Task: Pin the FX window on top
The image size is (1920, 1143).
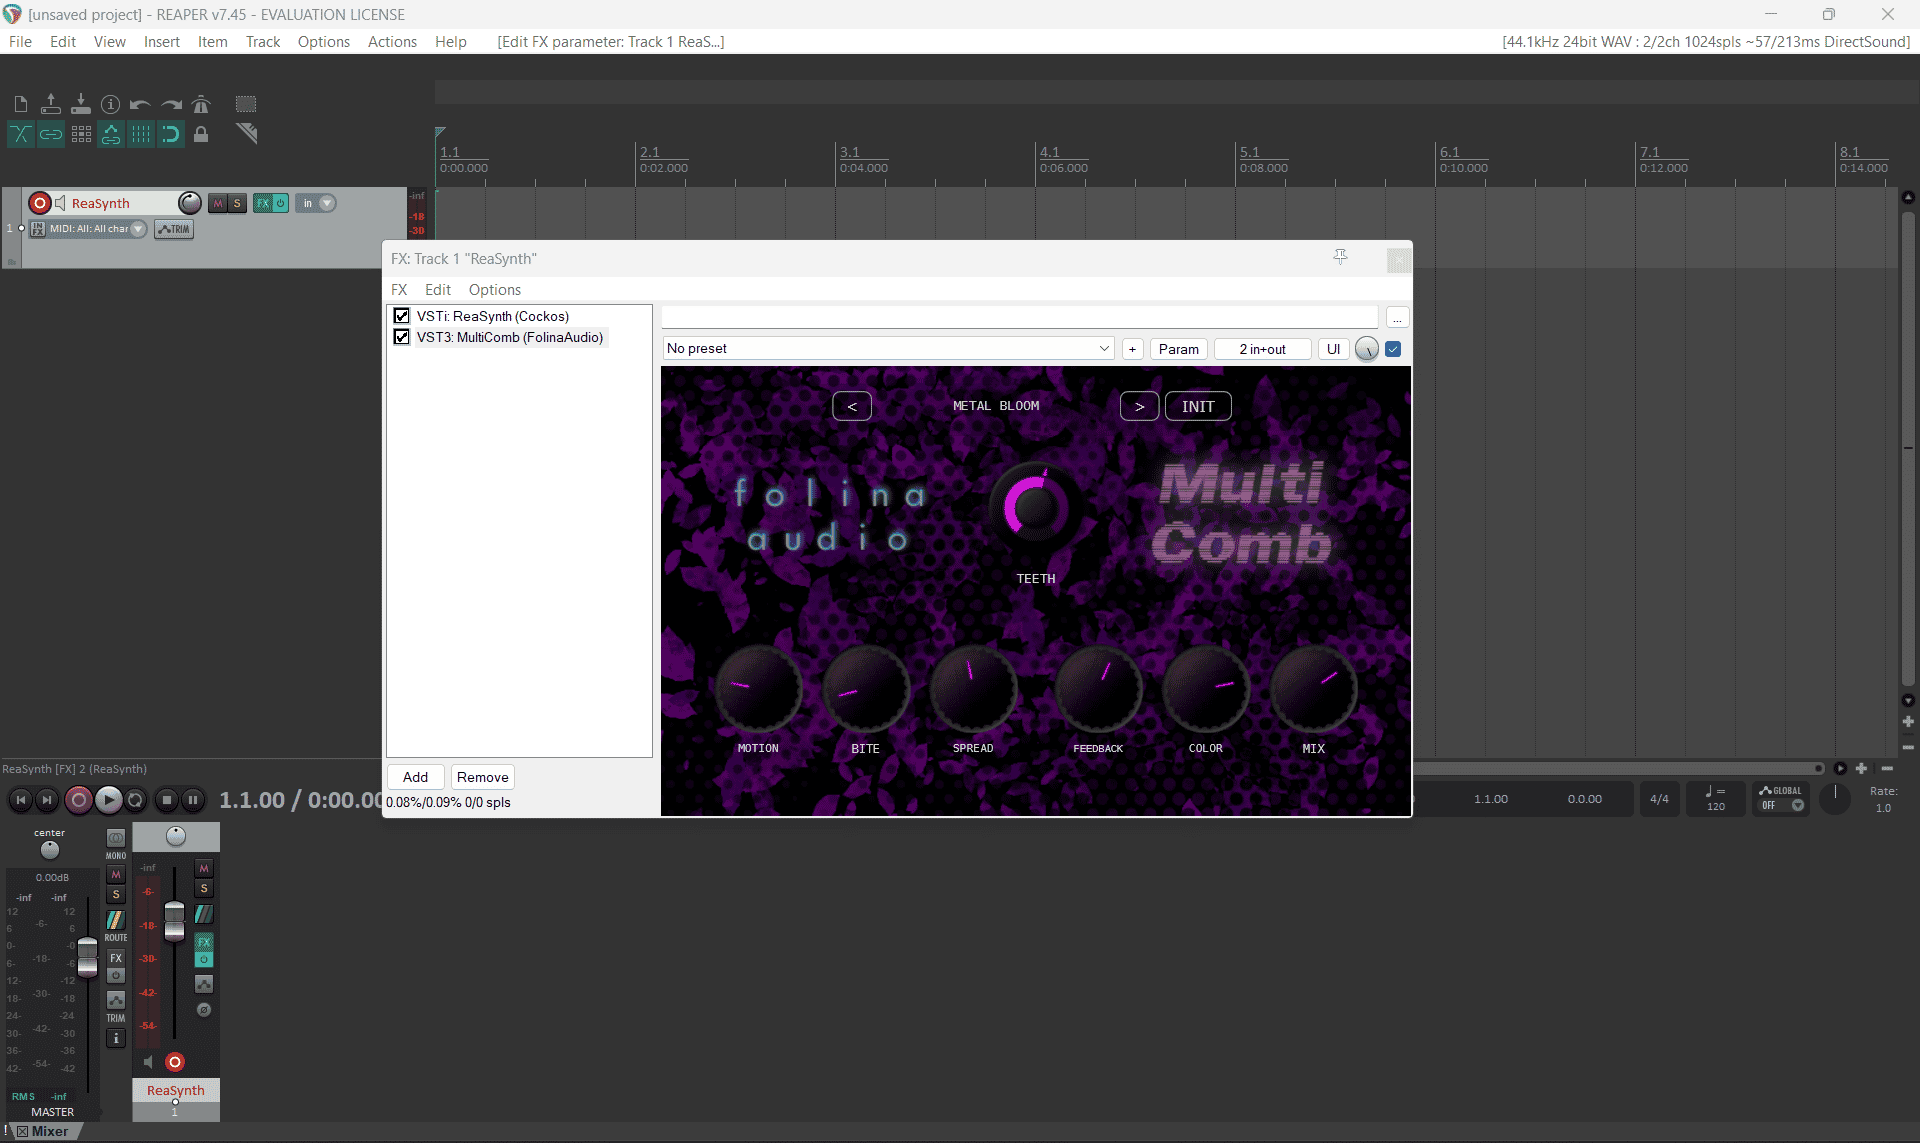Action: point(1341,258)
